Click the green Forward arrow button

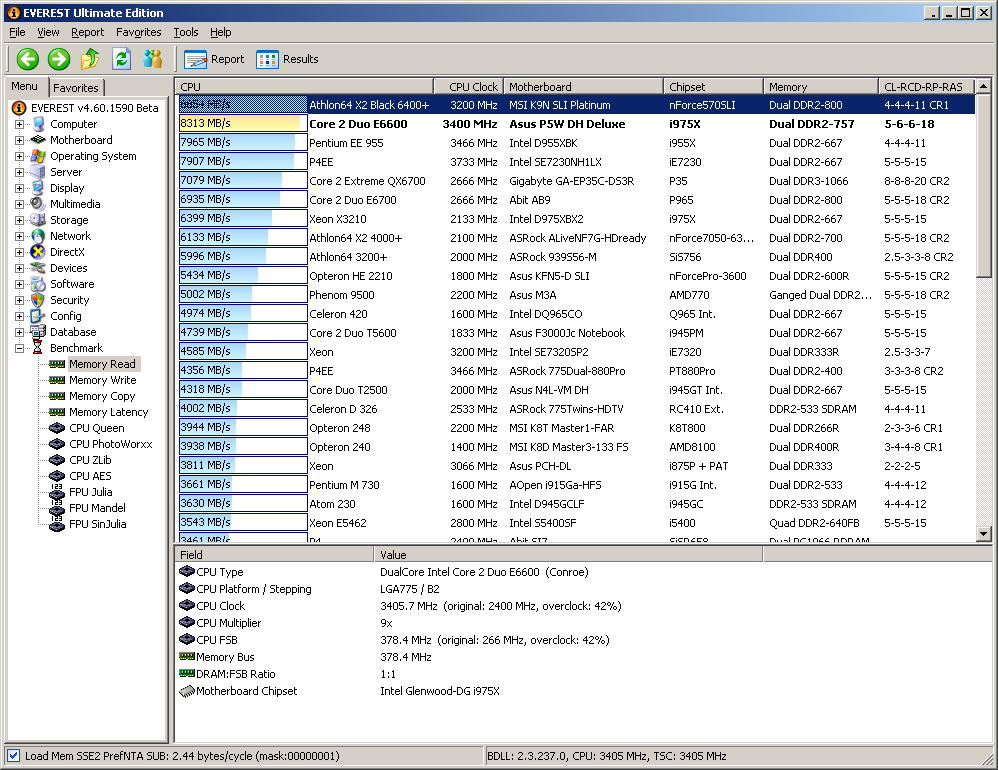point(59,59)
